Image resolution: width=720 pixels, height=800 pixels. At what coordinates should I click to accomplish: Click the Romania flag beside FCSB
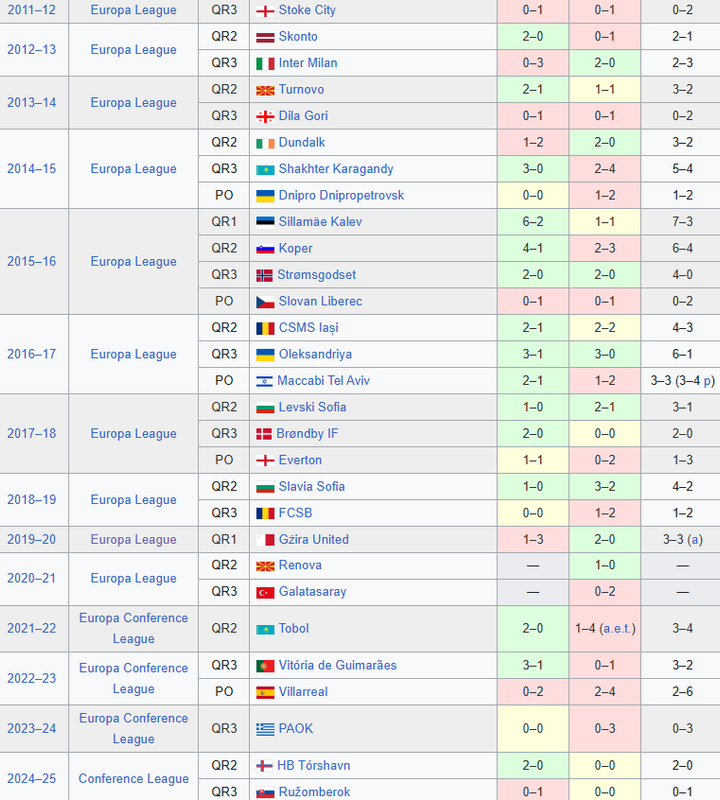(265, 514)
